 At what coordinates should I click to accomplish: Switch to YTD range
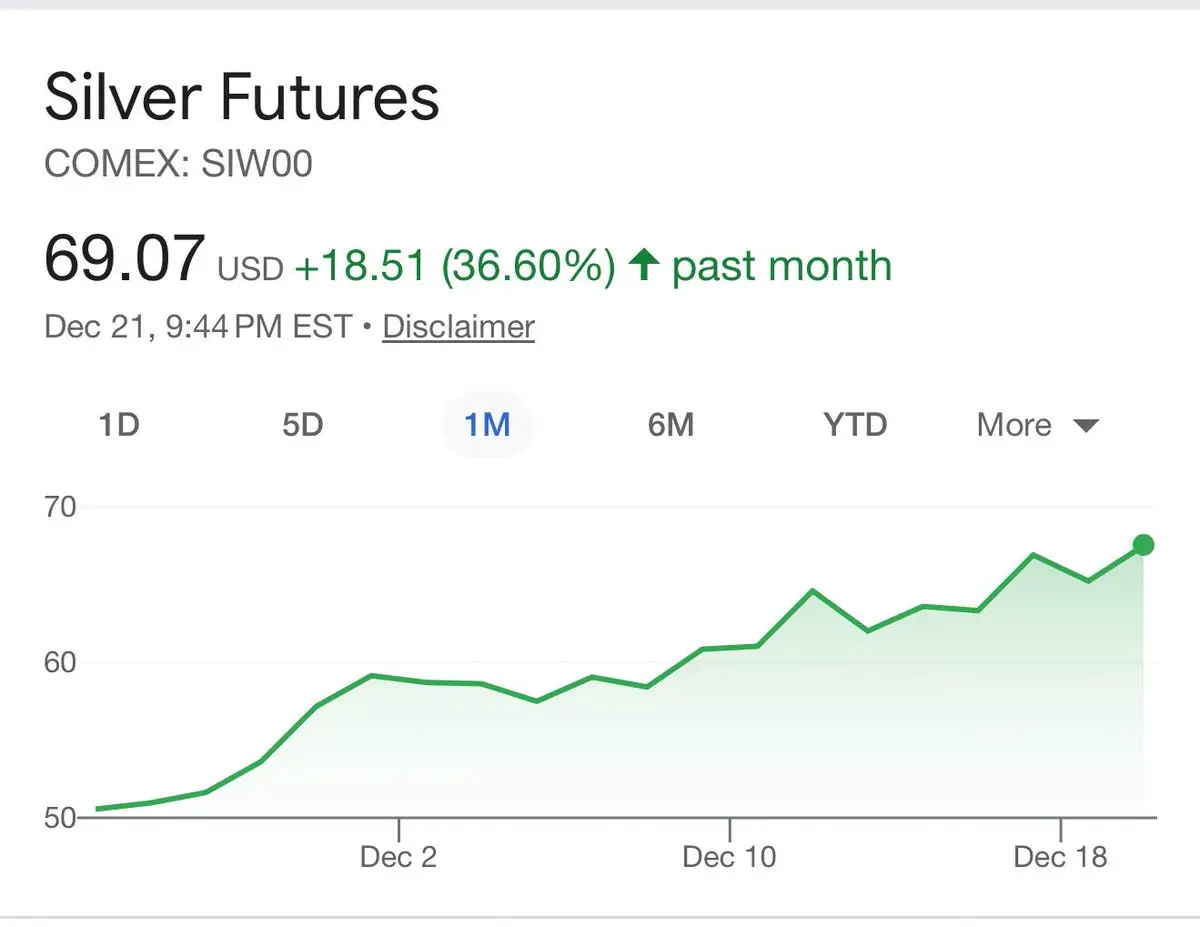[855, 425]
